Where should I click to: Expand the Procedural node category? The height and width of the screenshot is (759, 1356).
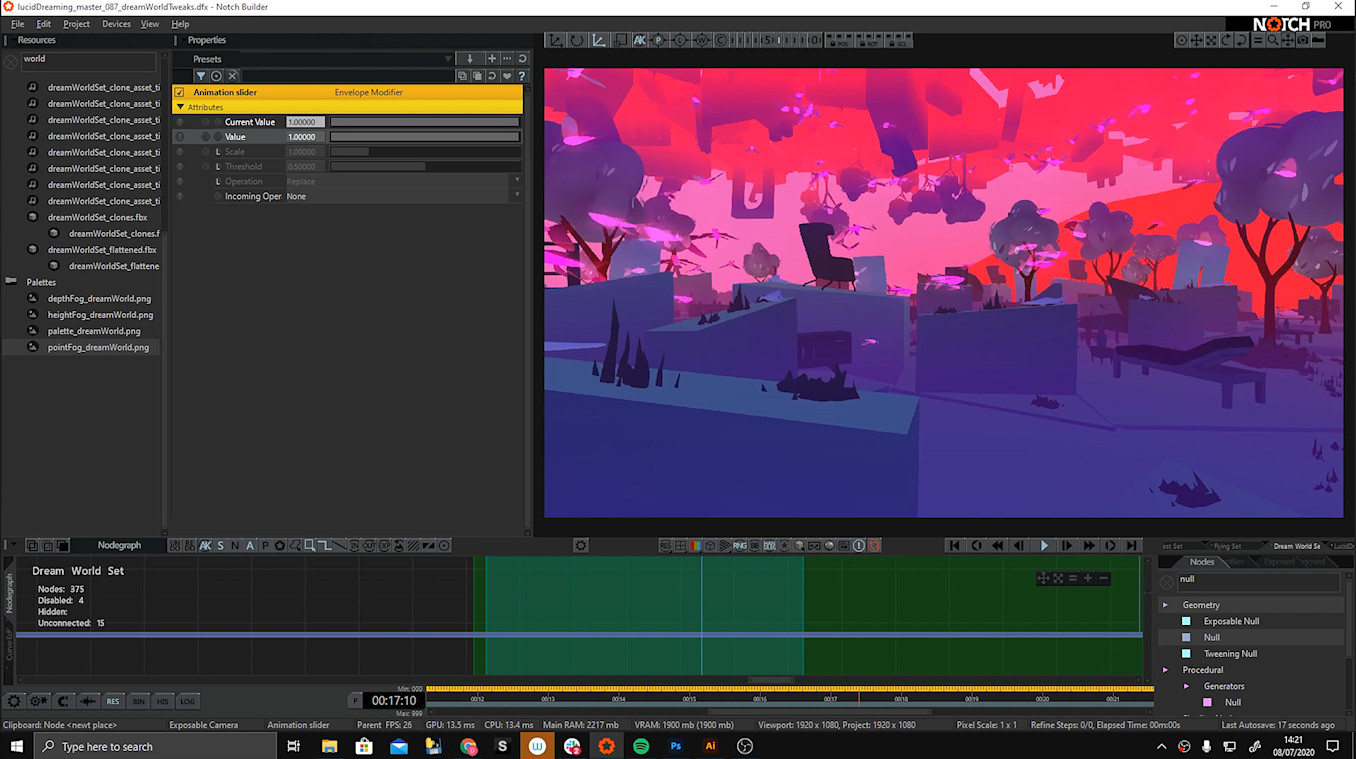pos(1165,670)
